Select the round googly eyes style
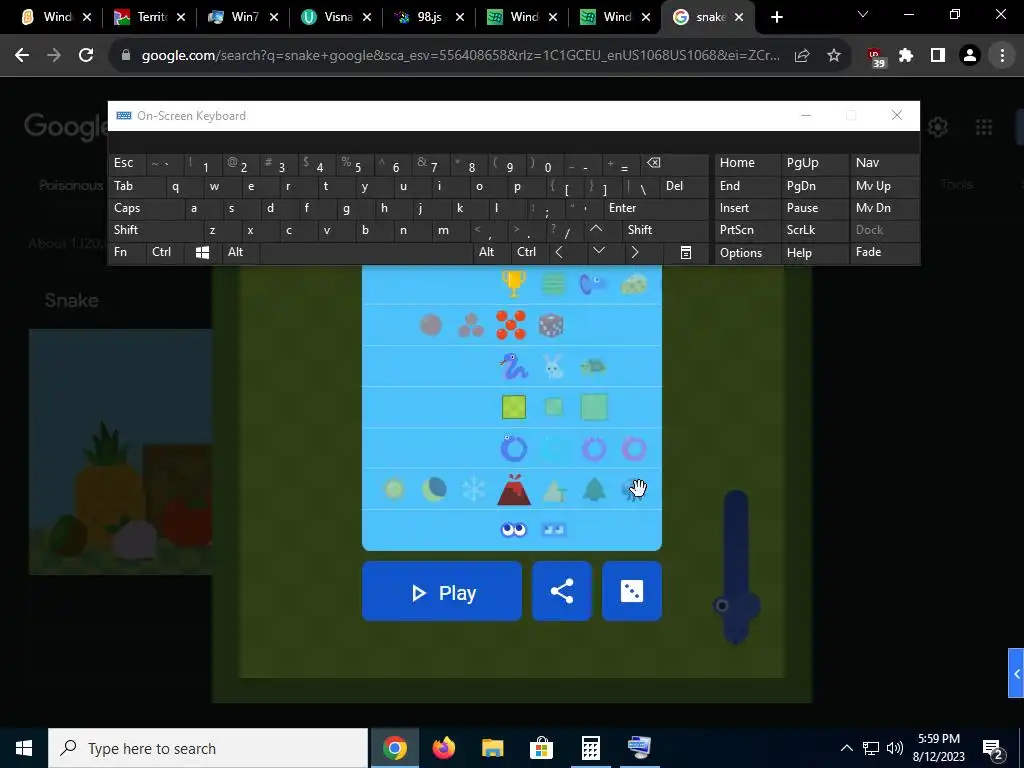1024x768 pixels. pyautogui.click(x=513, y=530)
